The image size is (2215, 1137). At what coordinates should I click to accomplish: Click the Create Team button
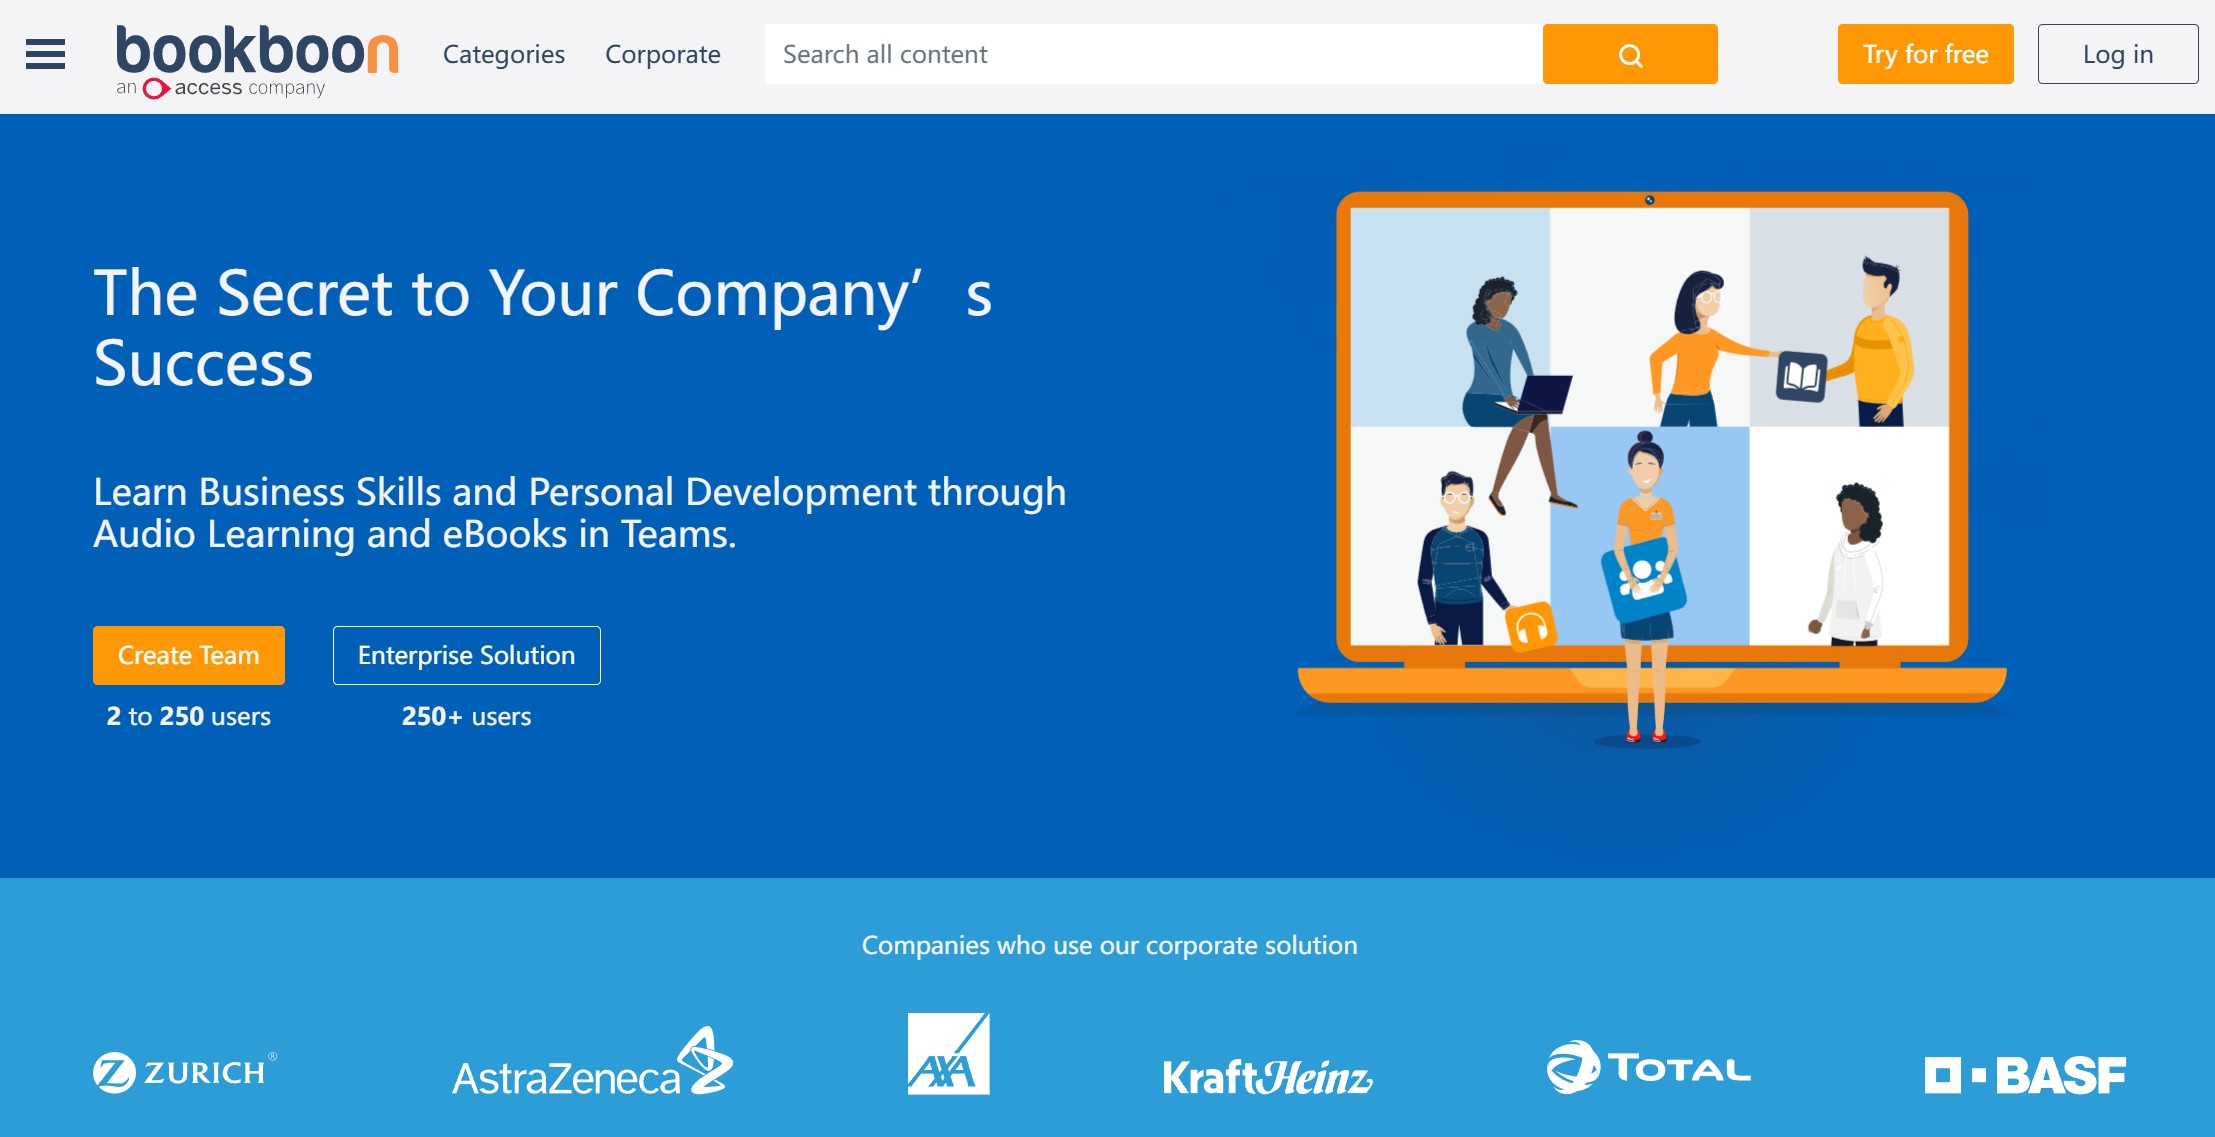coord(188,656)
